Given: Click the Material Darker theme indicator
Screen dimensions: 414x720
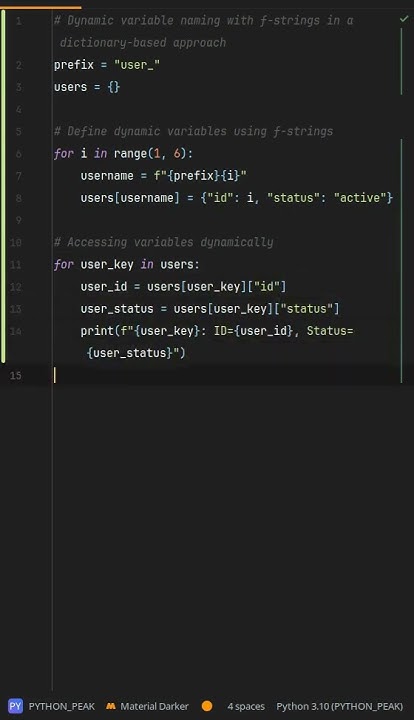Looking at the screenshot, I should 148,706.
